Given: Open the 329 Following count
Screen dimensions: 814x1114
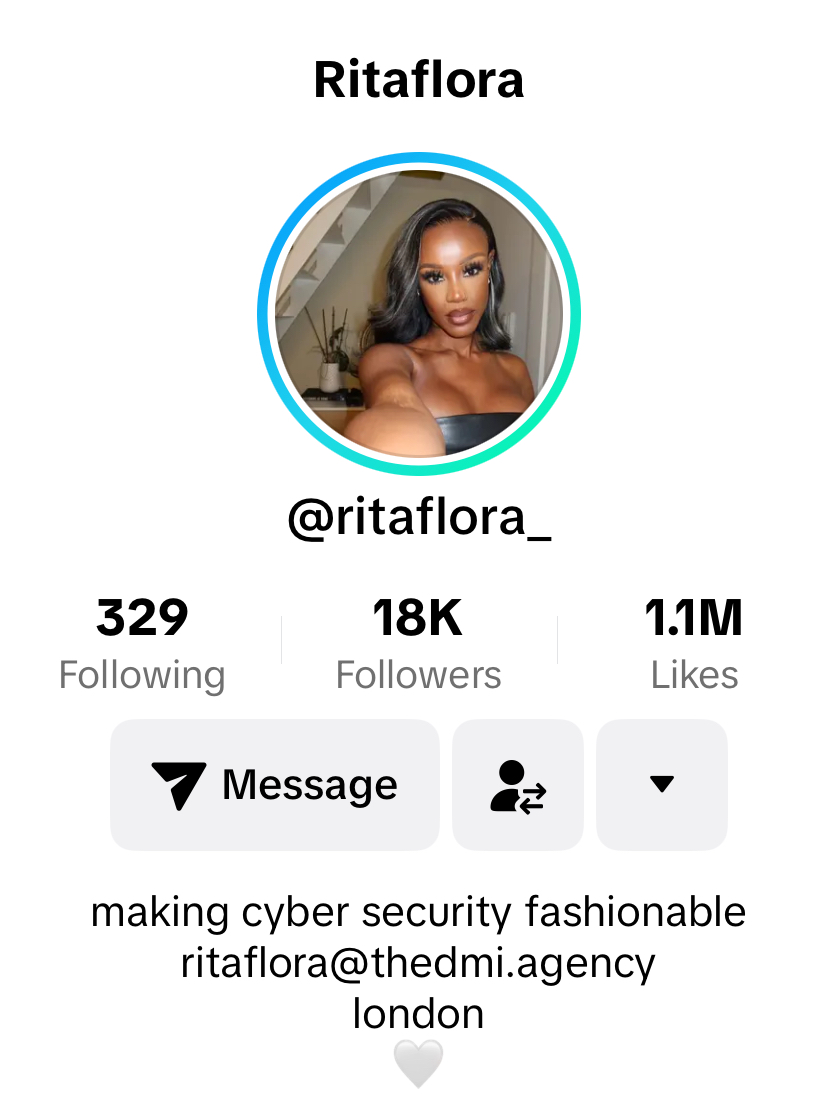Looking at the screenshot, I should 142,617.
